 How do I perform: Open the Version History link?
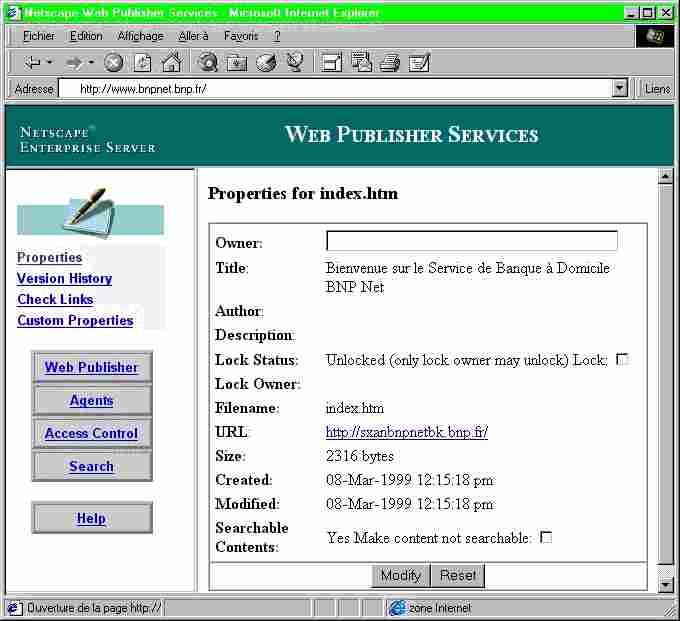pyautogui.click(x=65, y=278)
